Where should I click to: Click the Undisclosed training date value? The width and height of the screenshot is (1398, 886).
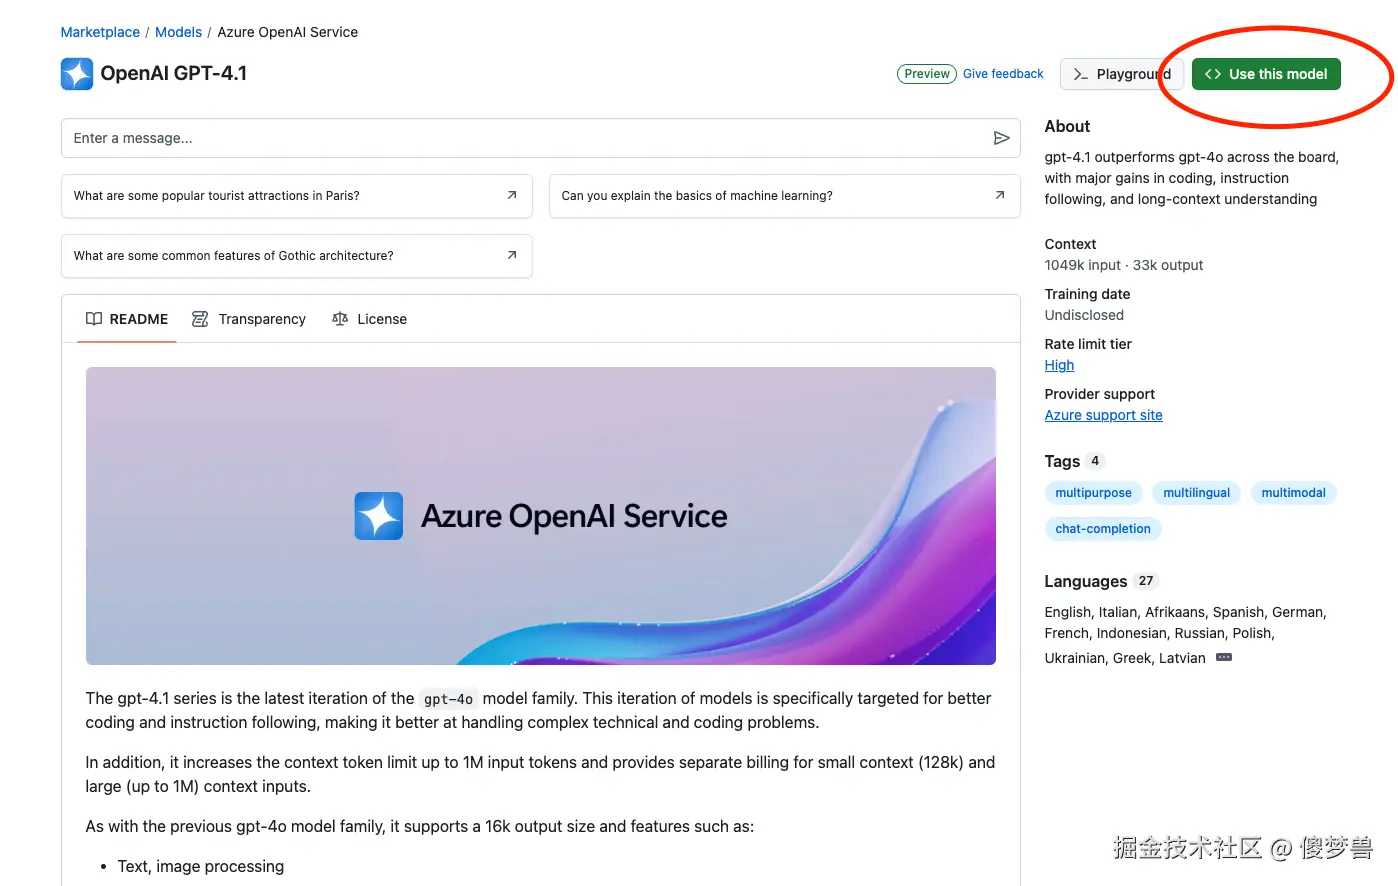[x=1084, y=315]
